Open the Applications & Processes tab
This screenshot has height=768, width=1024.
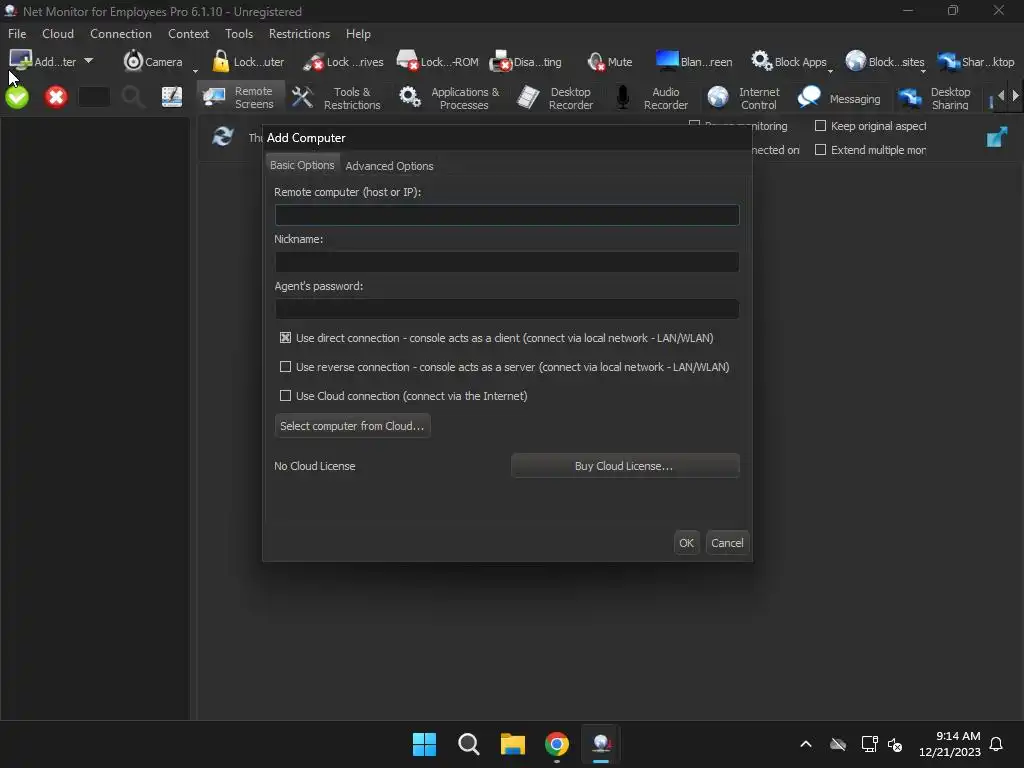coord(450,97)
